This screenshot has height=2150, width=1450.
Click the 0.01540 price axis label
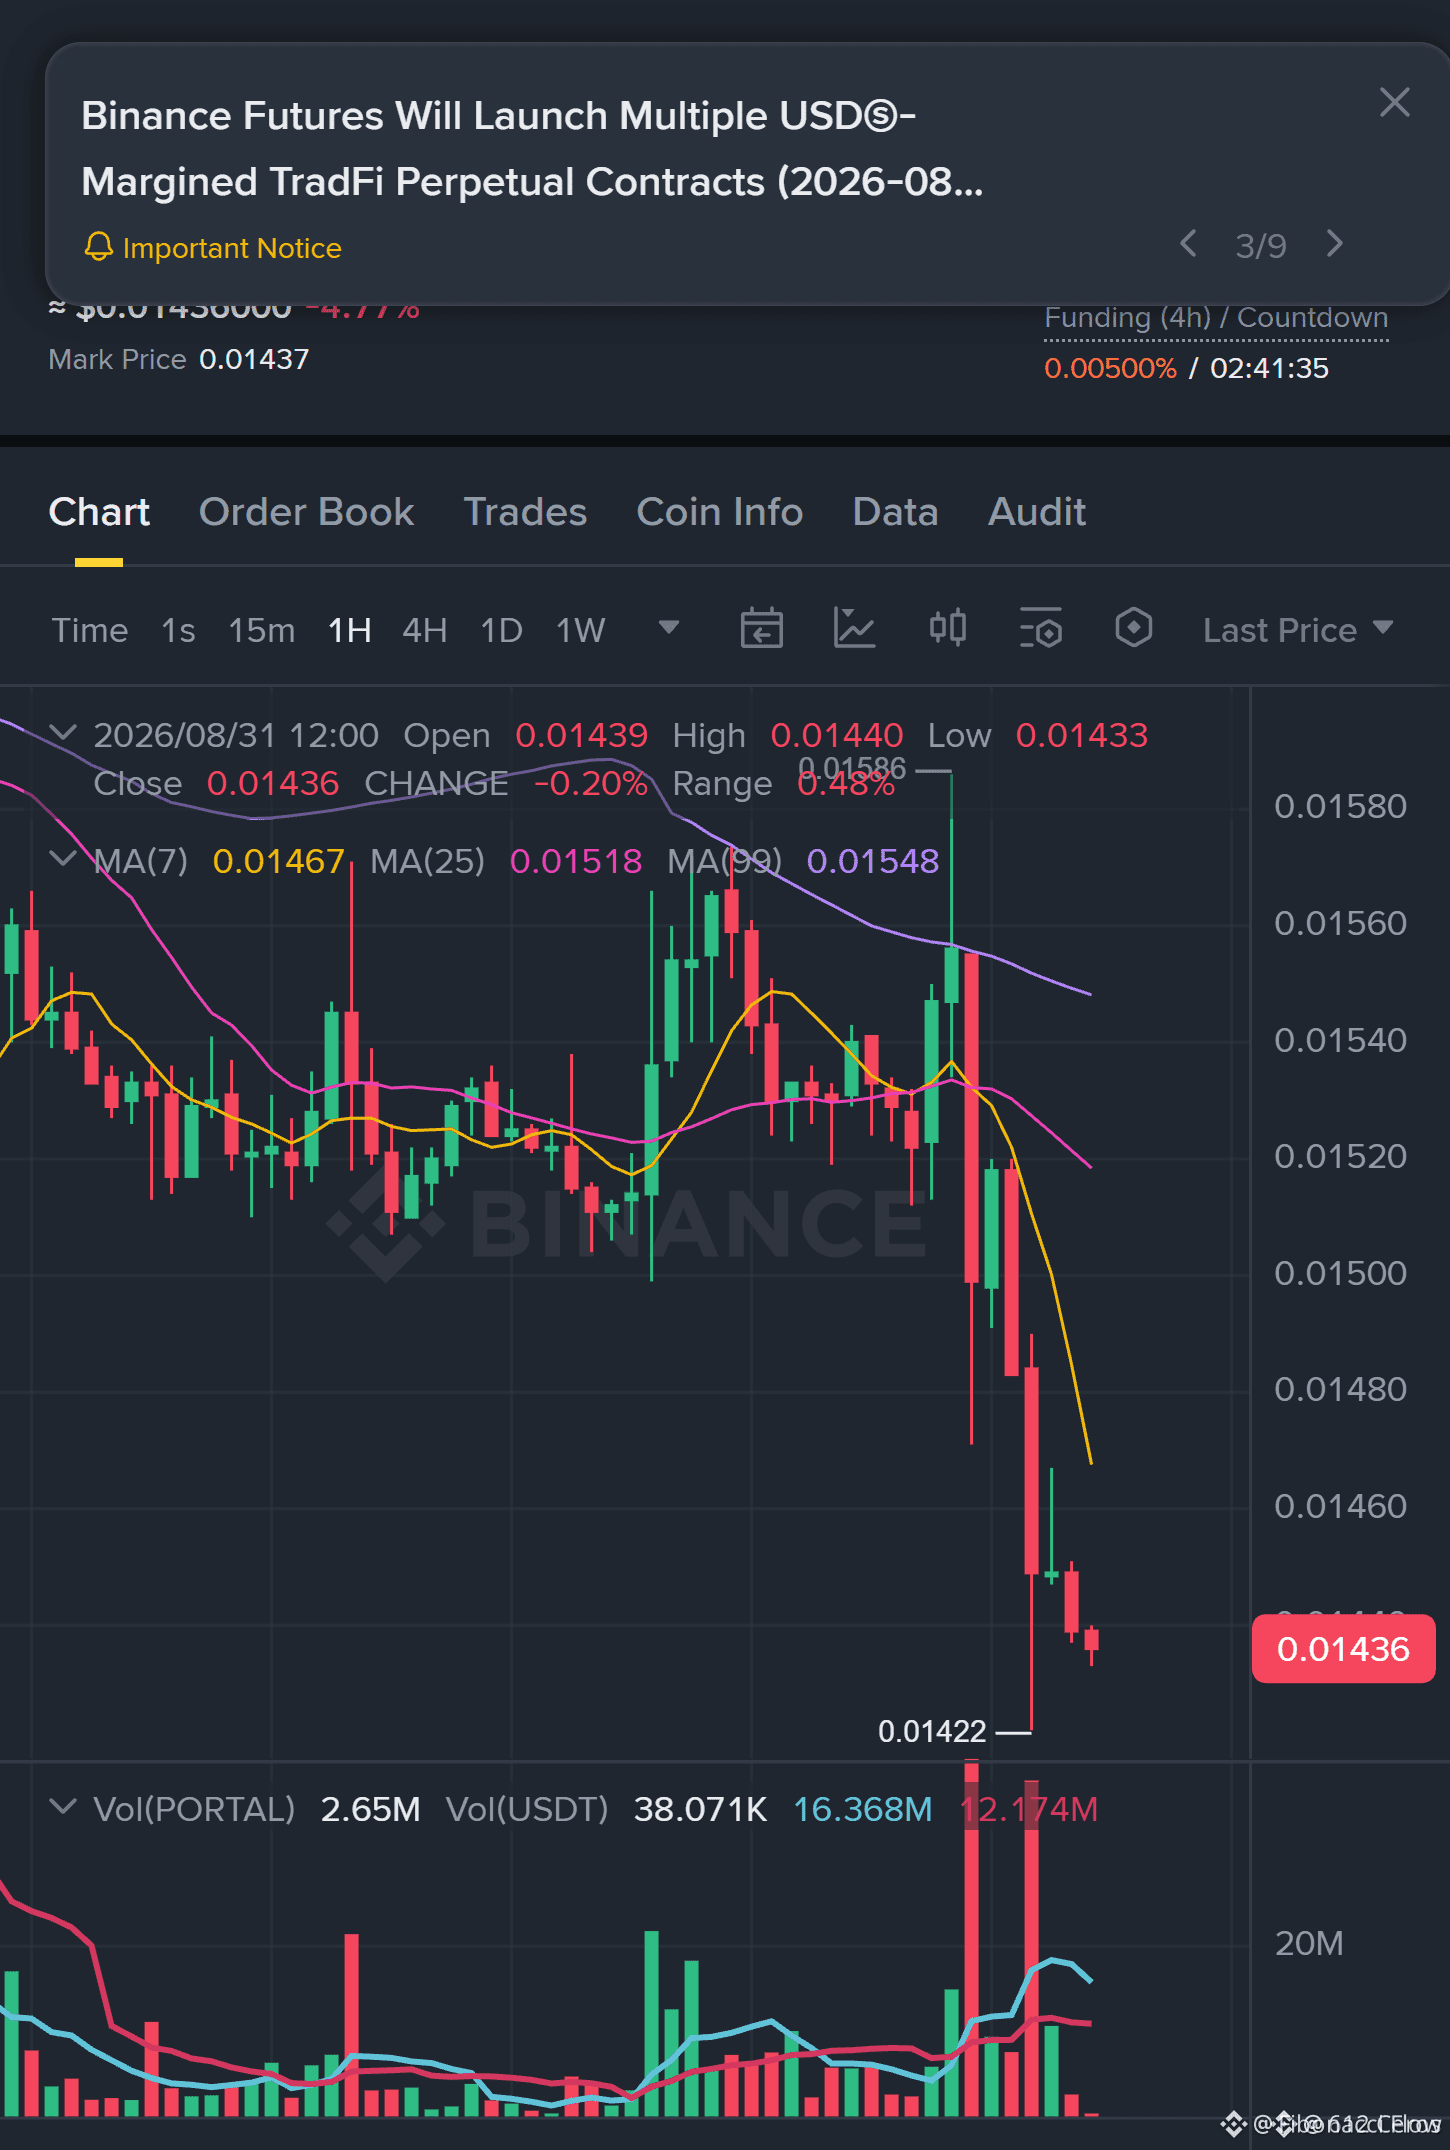click(1340, 1040)
